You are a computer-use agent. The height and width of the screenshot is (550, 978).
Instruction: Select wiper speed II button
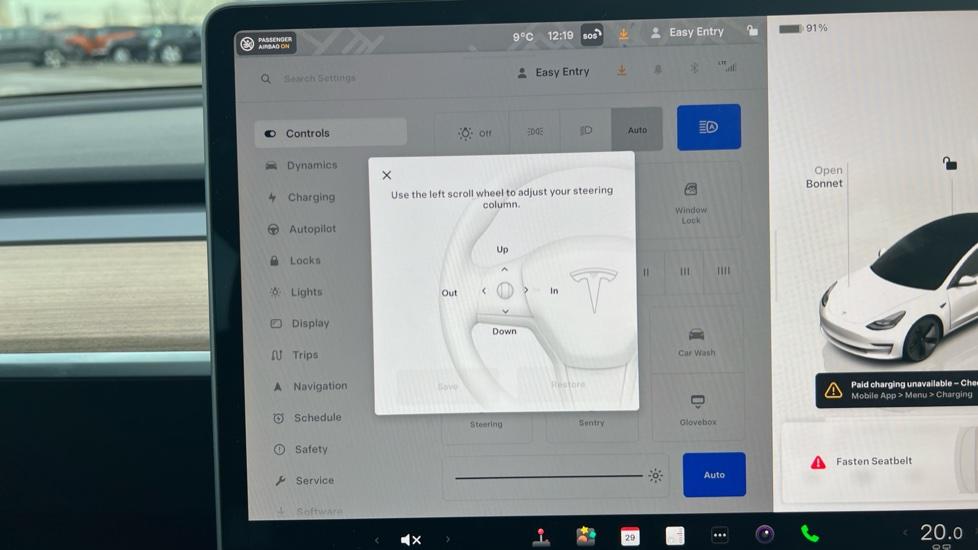646,272
